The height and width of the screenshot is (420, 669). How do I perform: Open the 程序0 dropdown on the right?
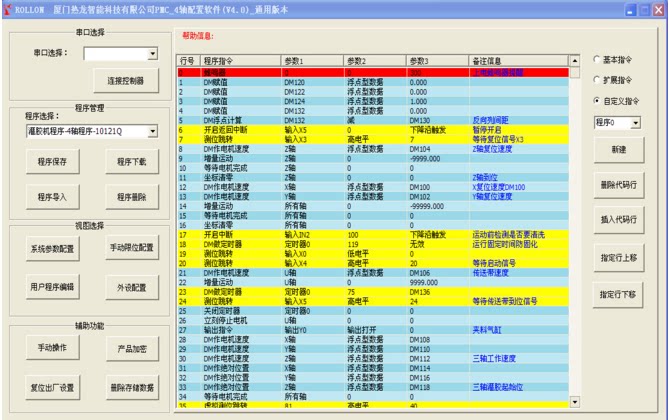pyautogui.click(x=617, y=122)
